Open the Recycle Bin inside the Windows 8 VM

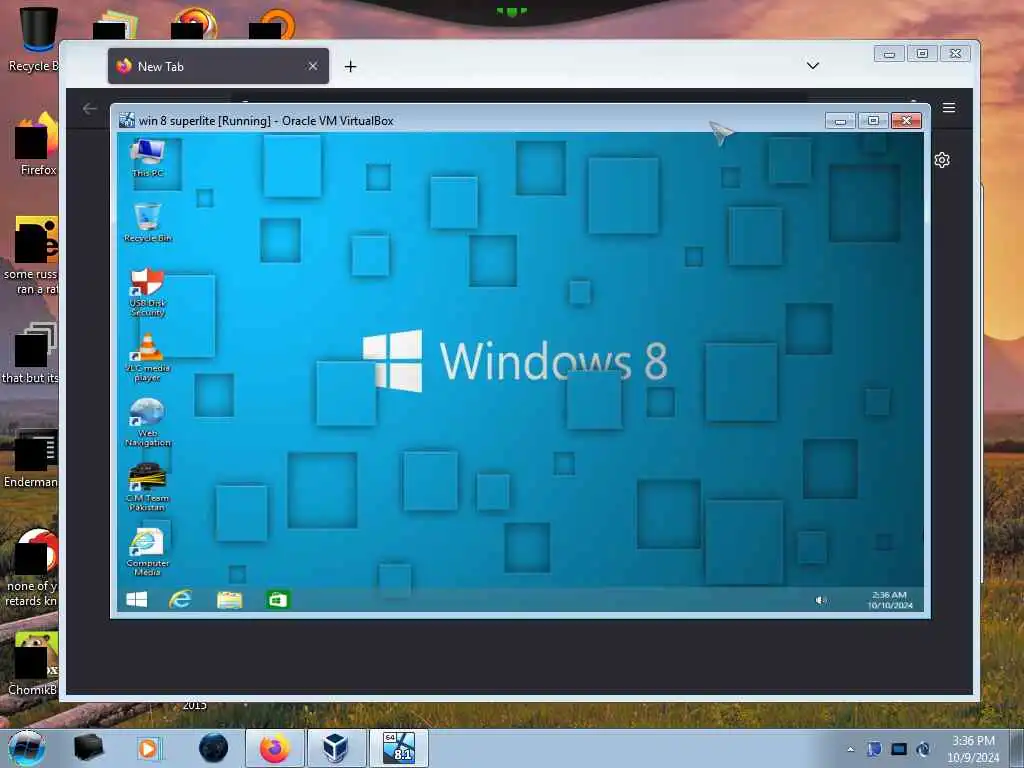click(x=148, y=223)
